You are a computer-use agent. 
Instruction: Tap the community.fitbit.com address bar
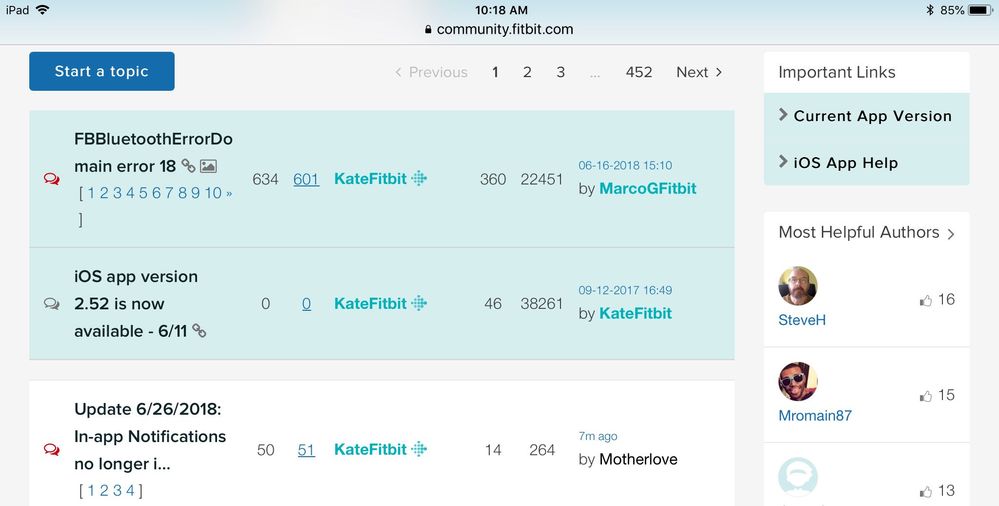point(499,30)
